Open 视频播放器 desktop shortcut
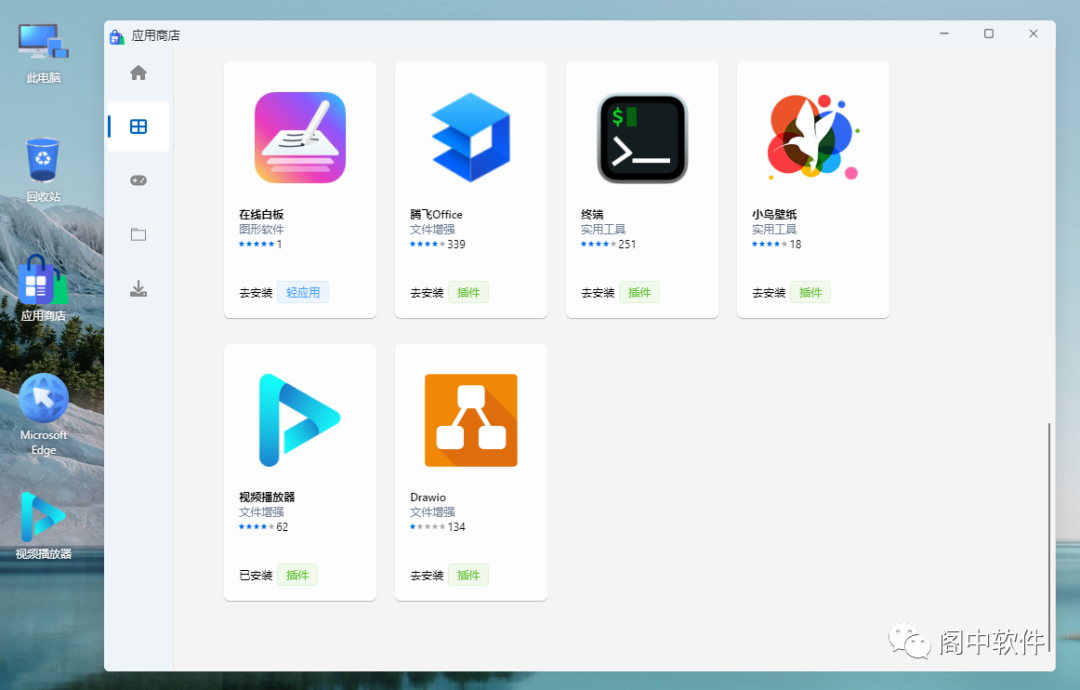Image resolution: width=1080 pixels, height=690 pixels. (x=43, y=526)
